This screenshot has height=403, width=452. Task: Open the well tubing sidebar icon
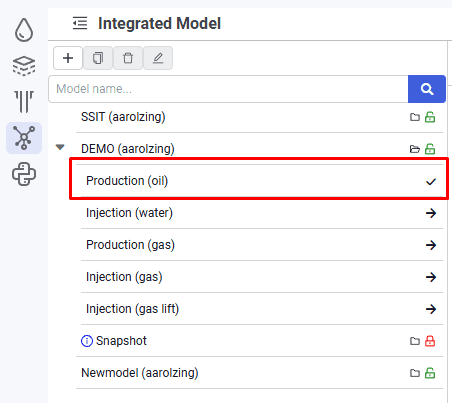[x=24, y=101]
